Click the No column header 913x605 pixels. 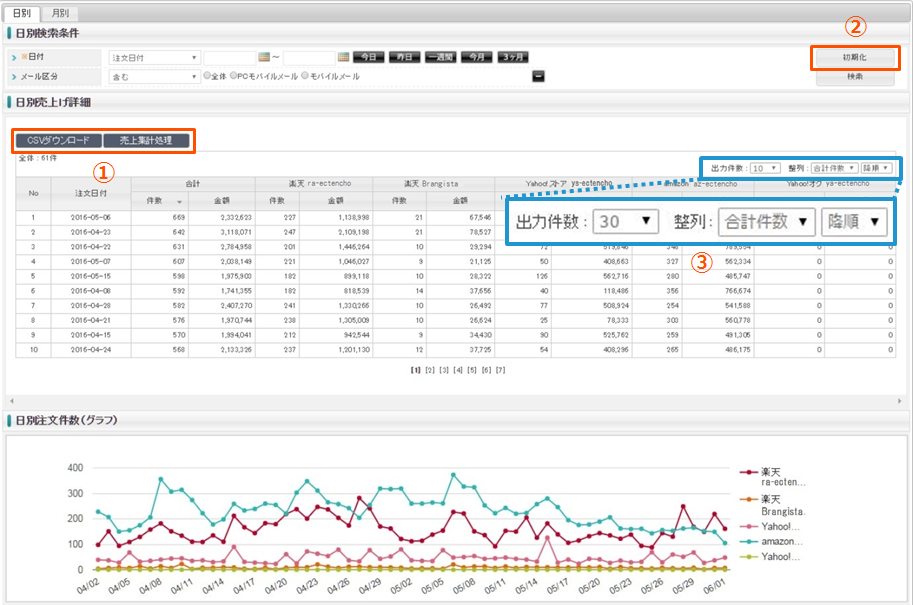coord(33,193)
